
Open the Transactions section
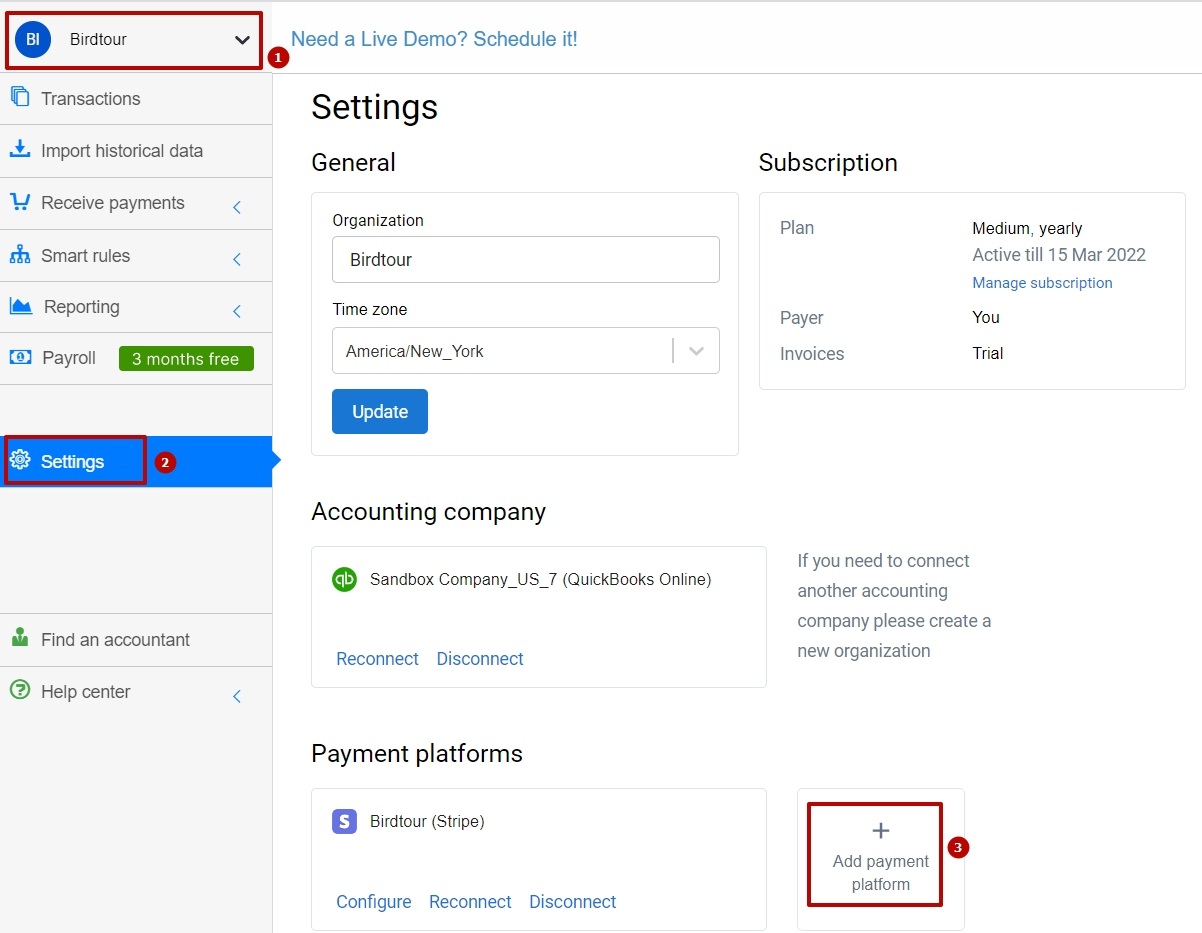click(x=90, y=98)
